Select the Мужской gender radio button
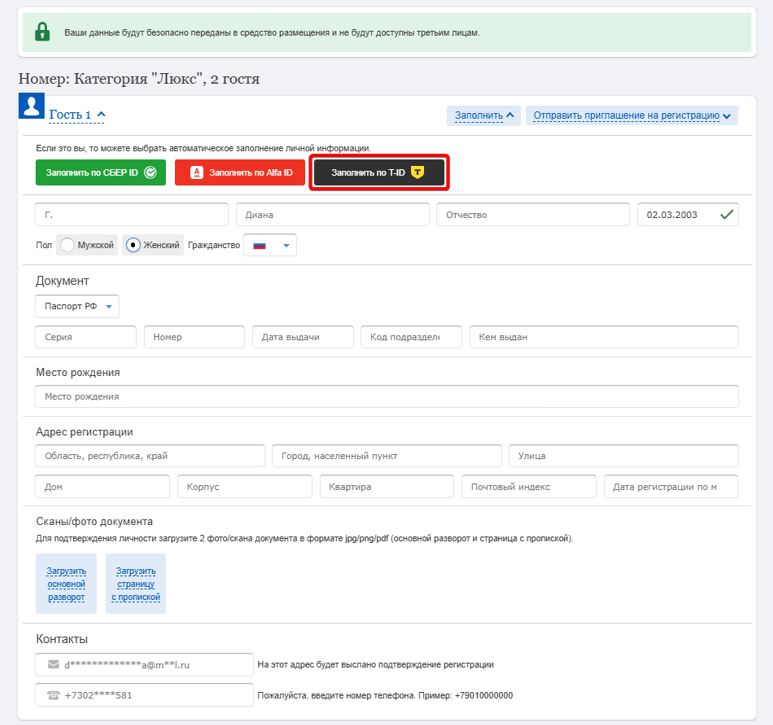Image resolution: width=773 pixels, height=725 pixels. tap(68, 245)
